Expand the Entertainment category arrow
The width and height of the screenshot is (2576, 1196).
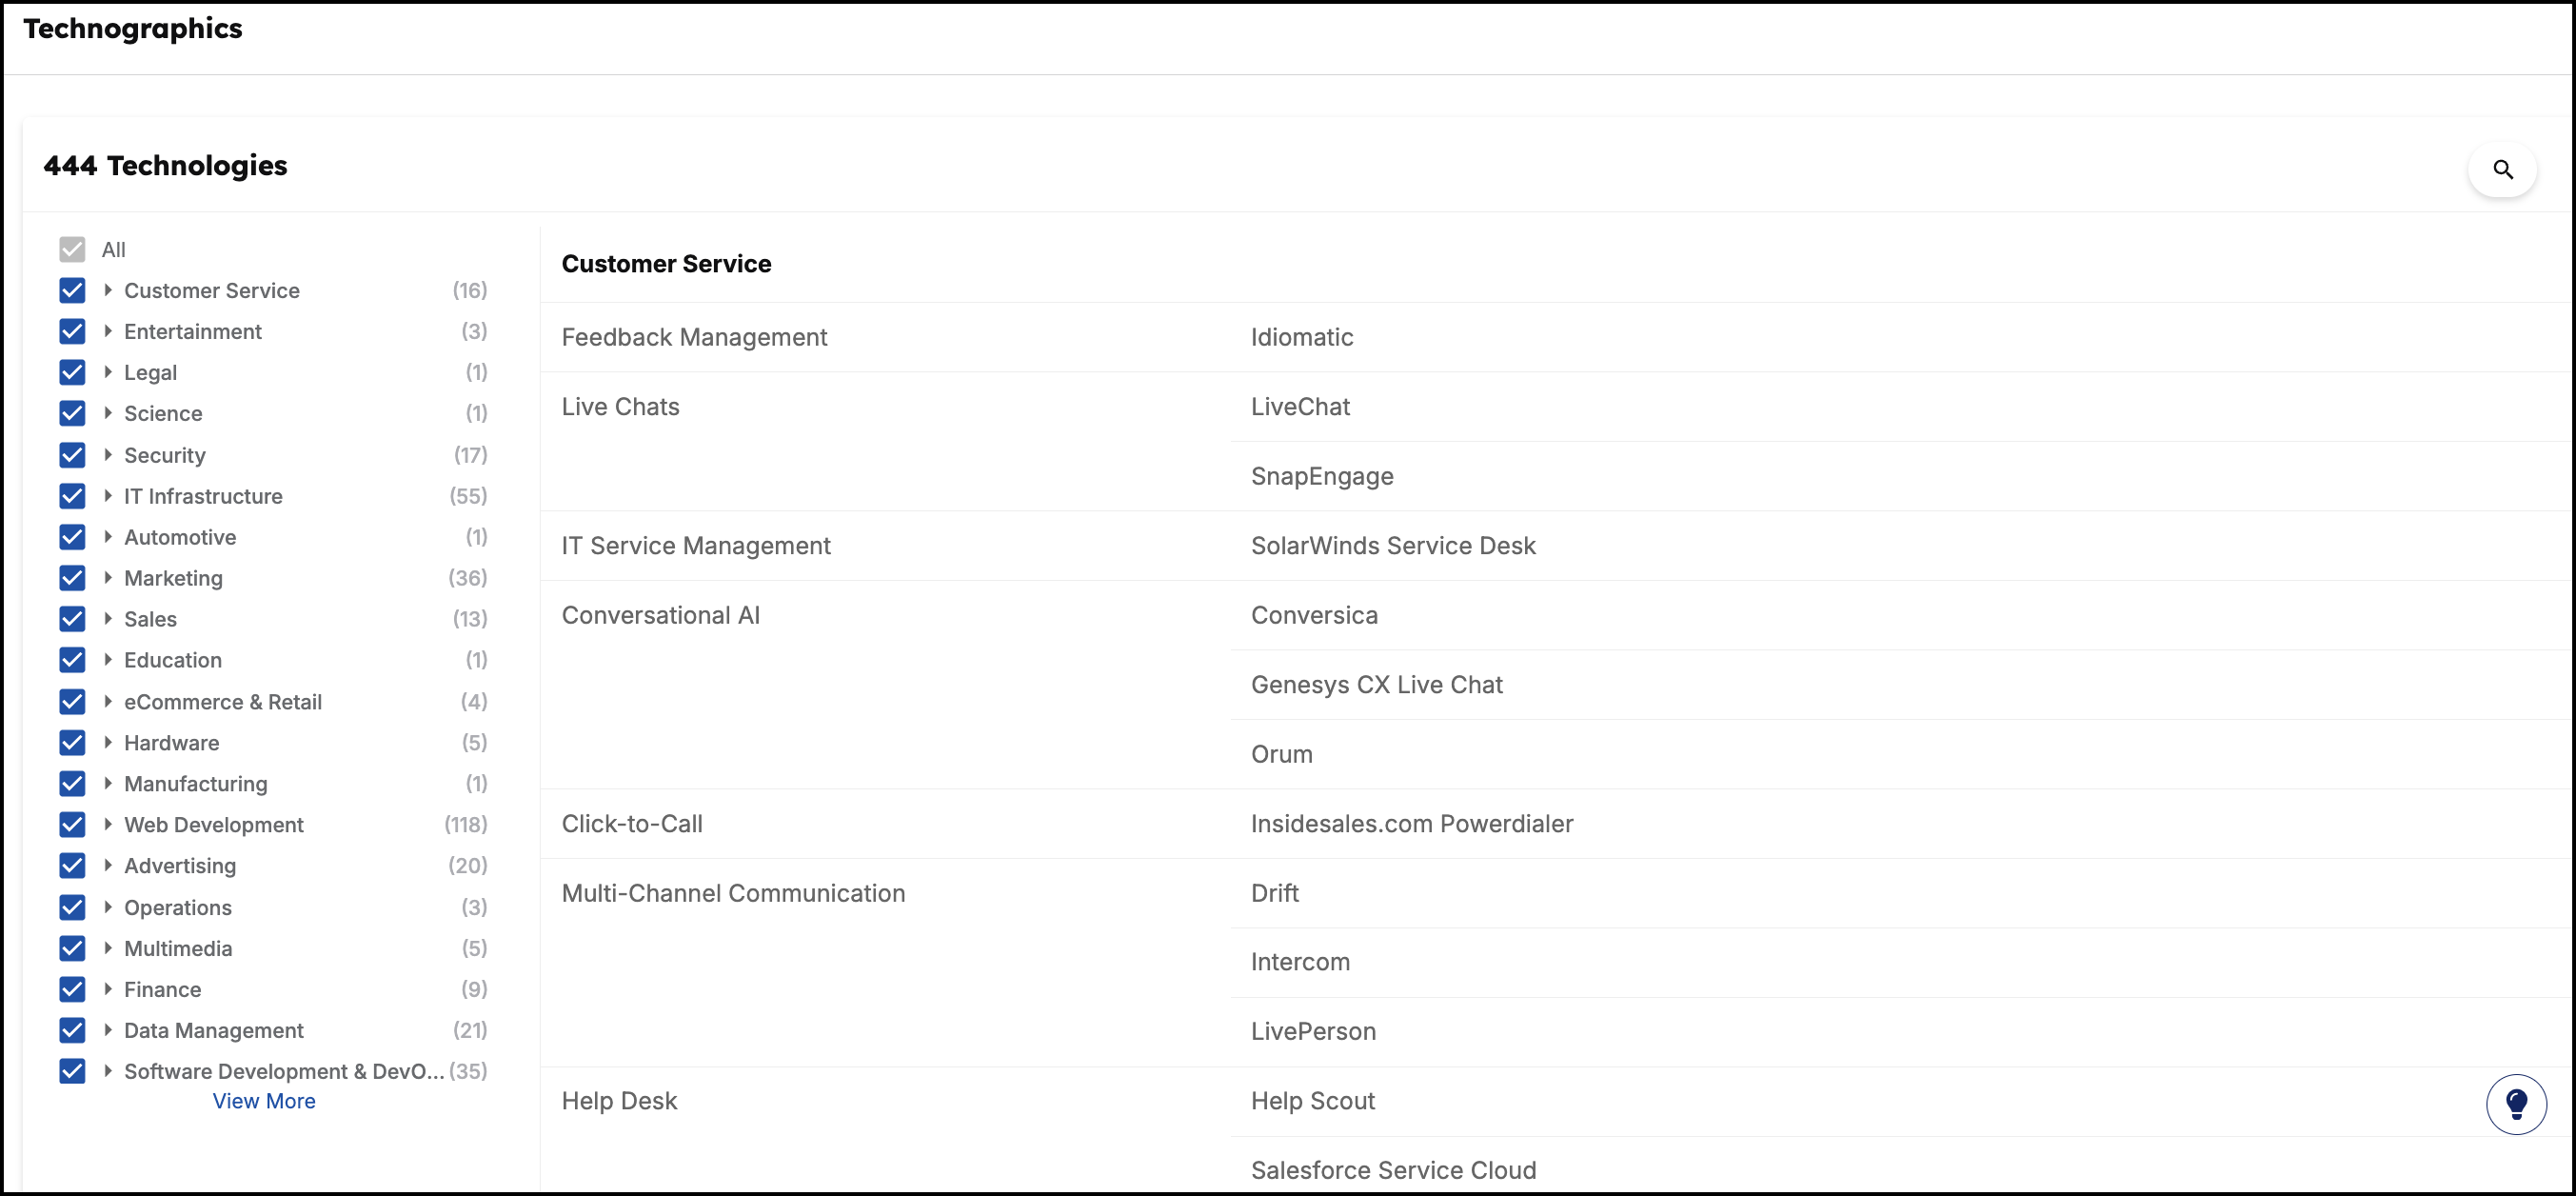click(x=108, y=331)
